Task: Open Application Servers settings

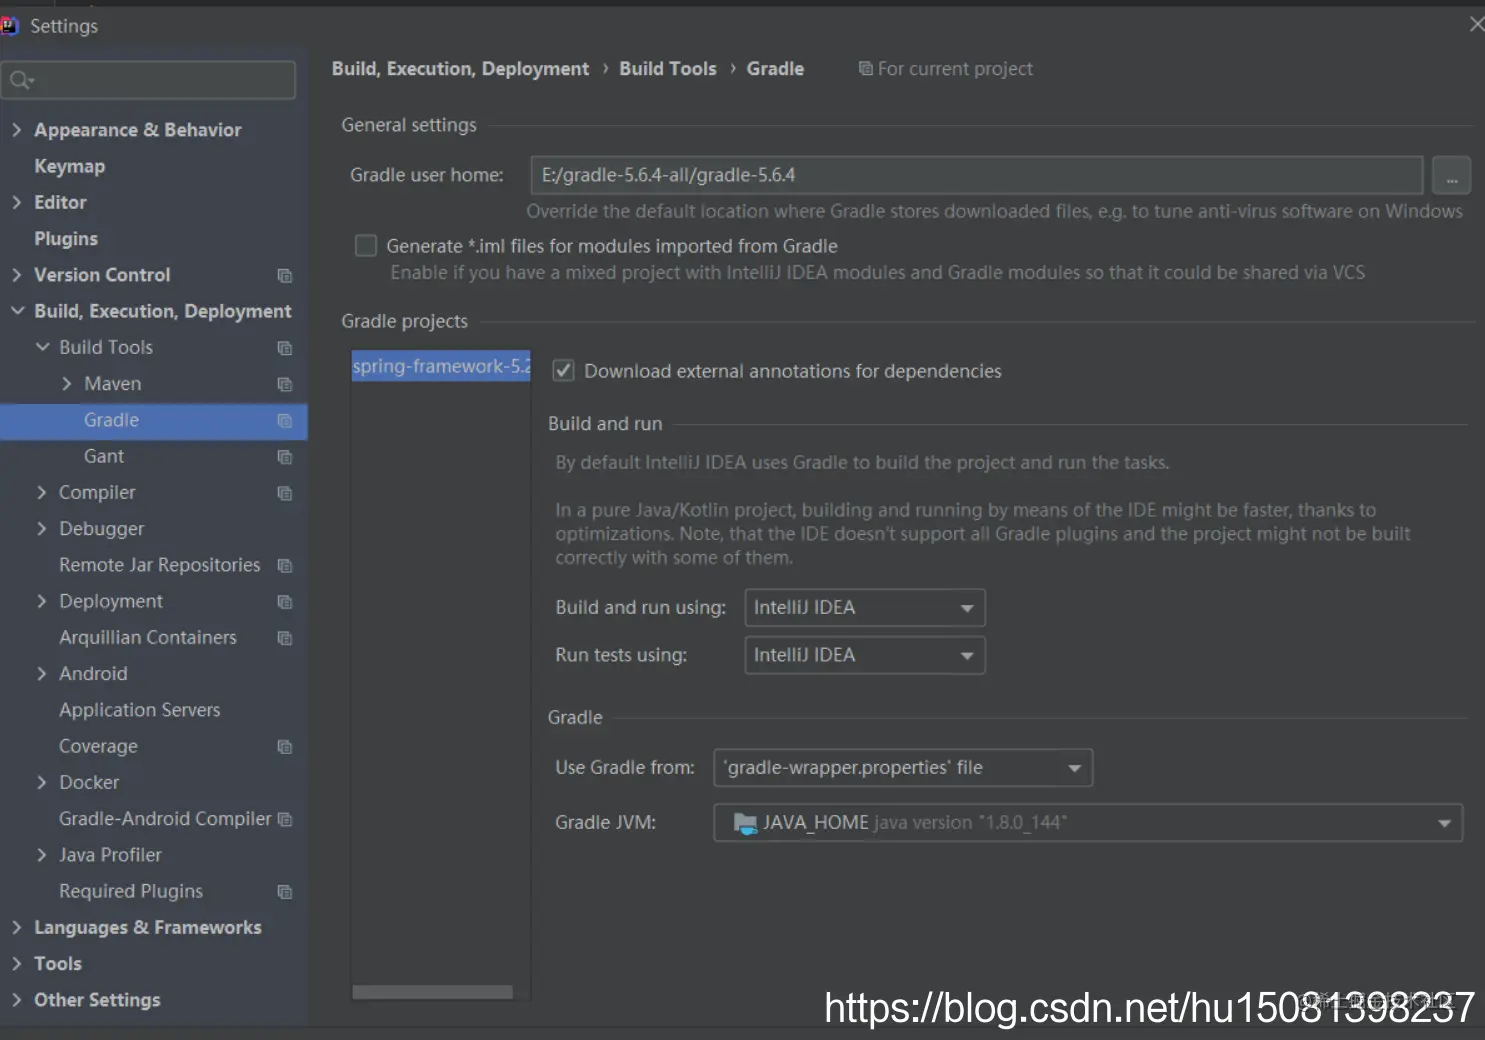Action: click(x=139, y=710)
